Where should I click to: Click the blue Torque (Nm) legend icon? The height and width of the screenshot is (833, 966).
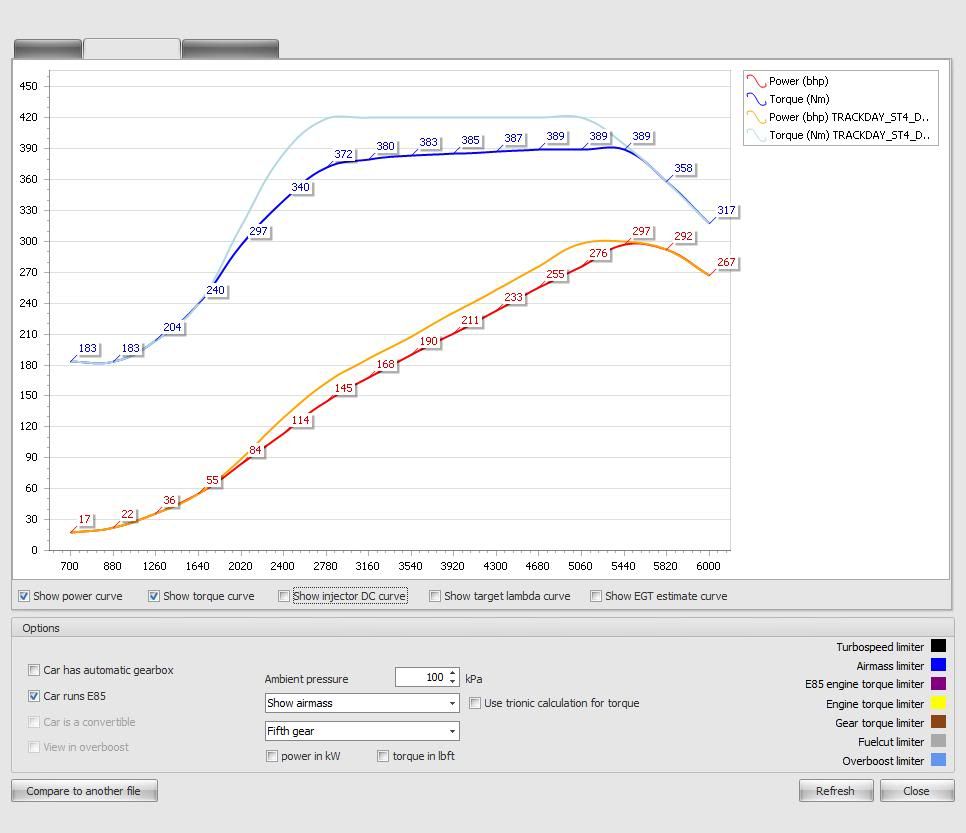pos(756,100)
